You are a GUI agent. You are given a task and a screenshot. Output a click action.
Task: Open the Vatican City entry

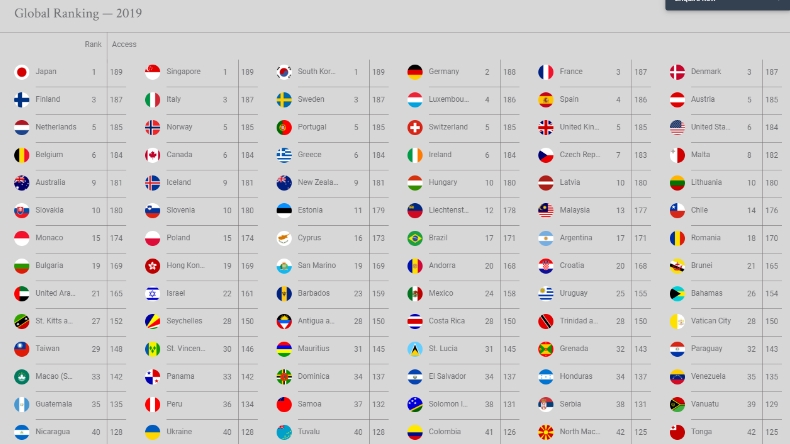coord(710,321)
